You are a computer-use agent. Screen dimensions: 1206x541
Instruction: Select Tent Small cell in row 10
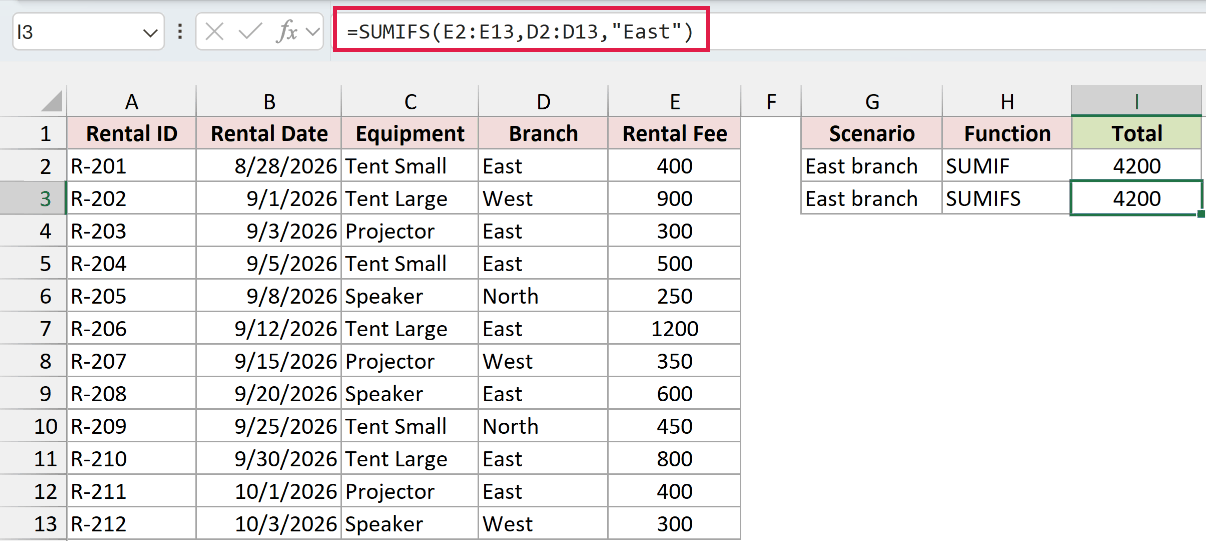tap(410, 426)
